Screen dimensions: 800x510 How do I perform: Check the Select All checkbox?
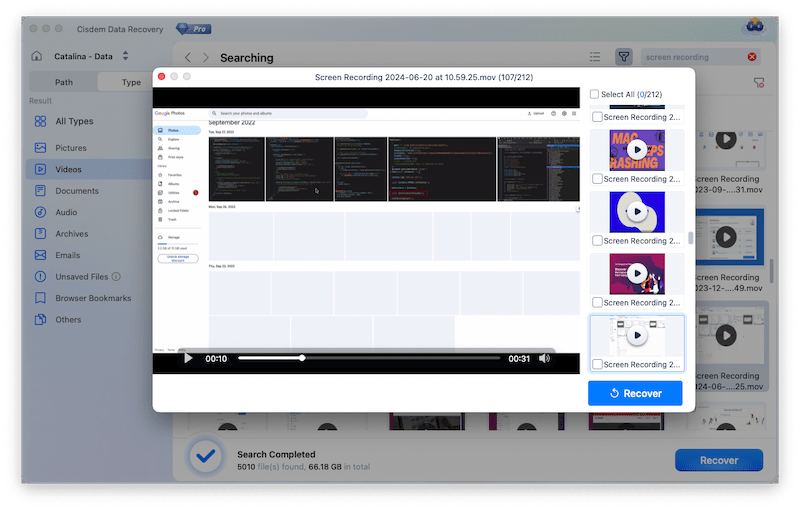(595, 95)
